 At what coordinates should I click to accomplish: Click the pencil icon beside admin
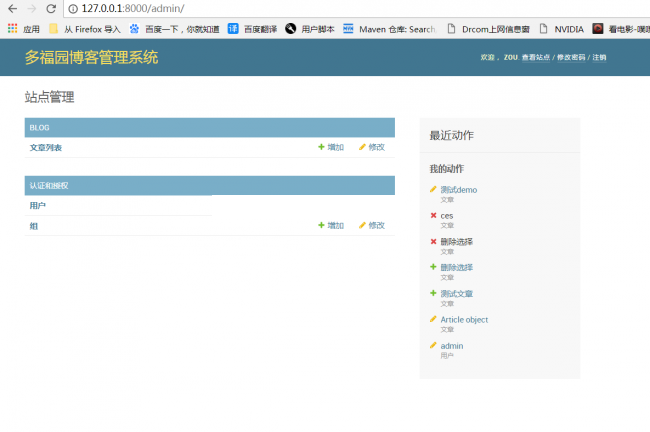click(x=433, y=345)
